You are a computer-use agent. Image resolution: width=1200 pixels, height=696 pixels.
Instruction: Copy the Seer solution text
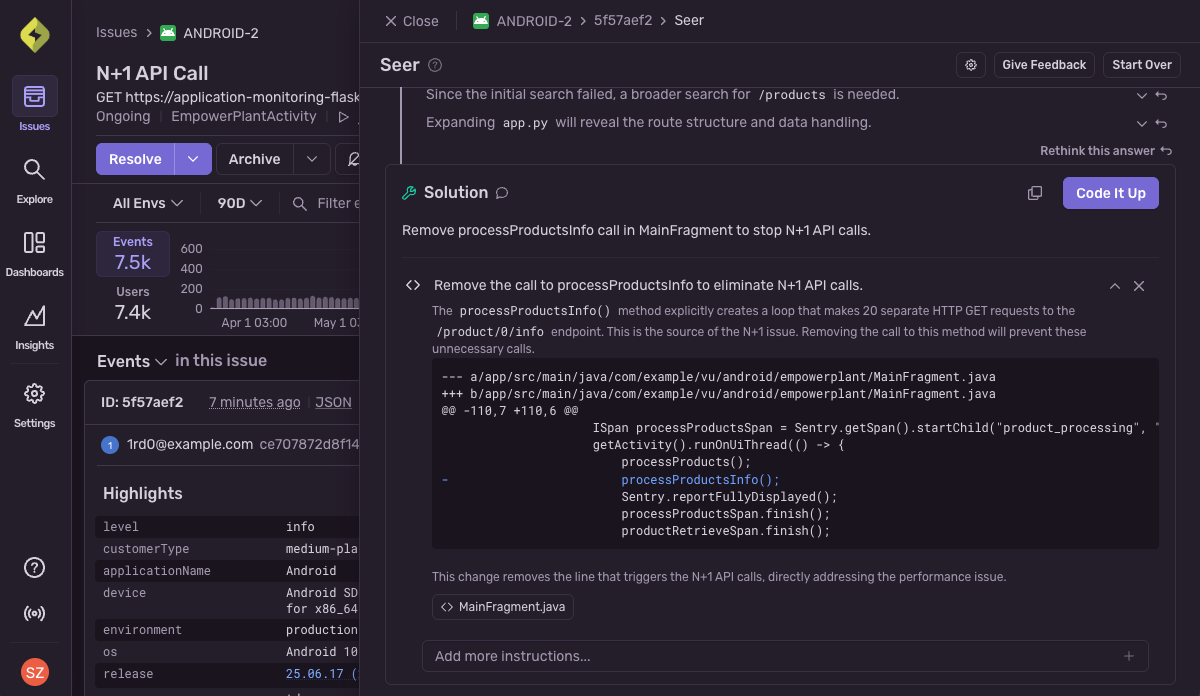[1035, 193]
